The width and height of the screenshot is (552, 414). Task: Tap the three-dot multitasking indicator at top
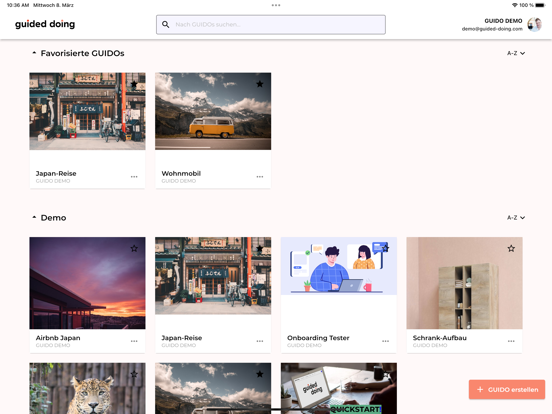click(276, 5)
